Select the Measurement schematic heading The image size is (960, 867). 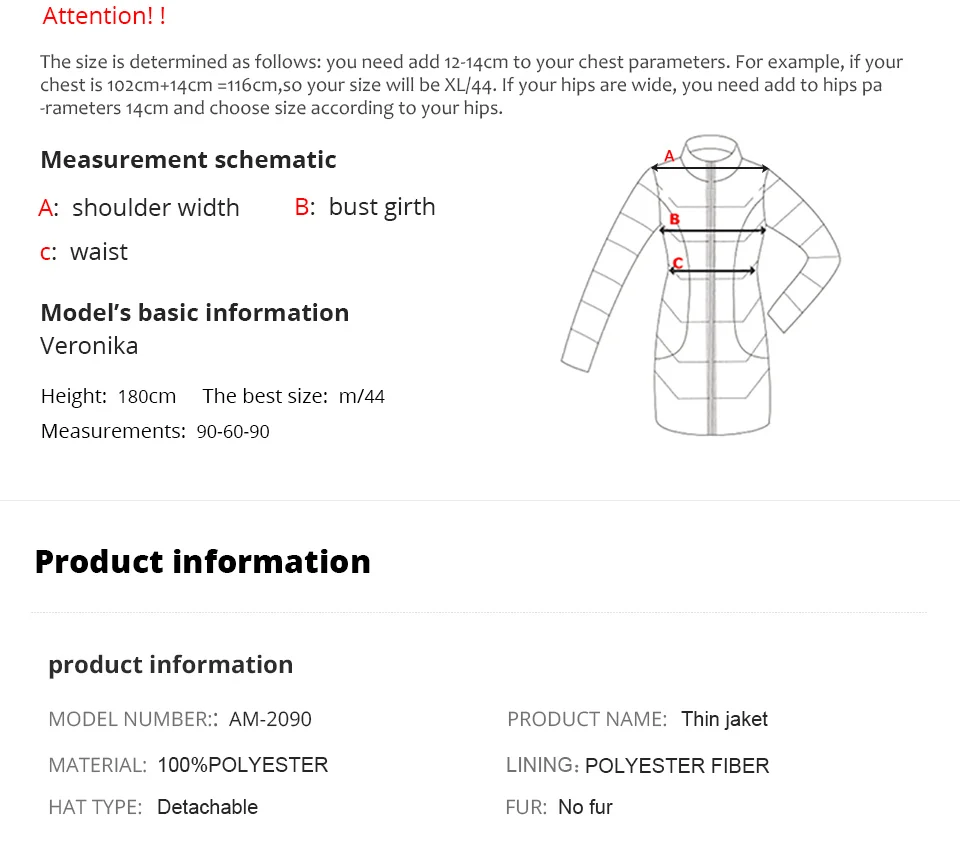click(189, 160)
